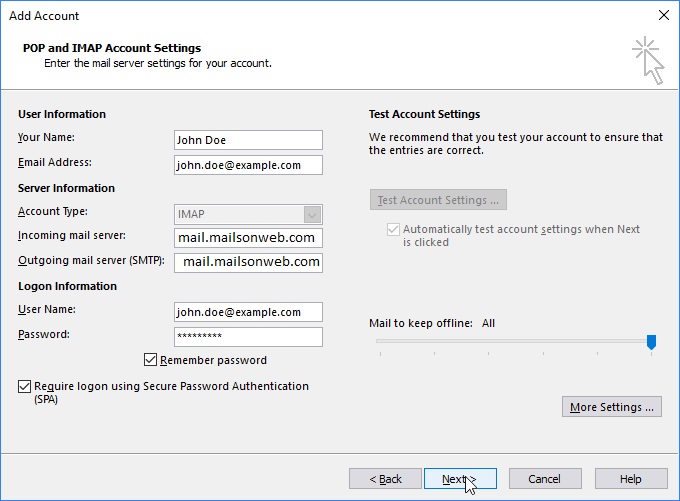
Task: Click into the Password field
Action: [248, 337]
